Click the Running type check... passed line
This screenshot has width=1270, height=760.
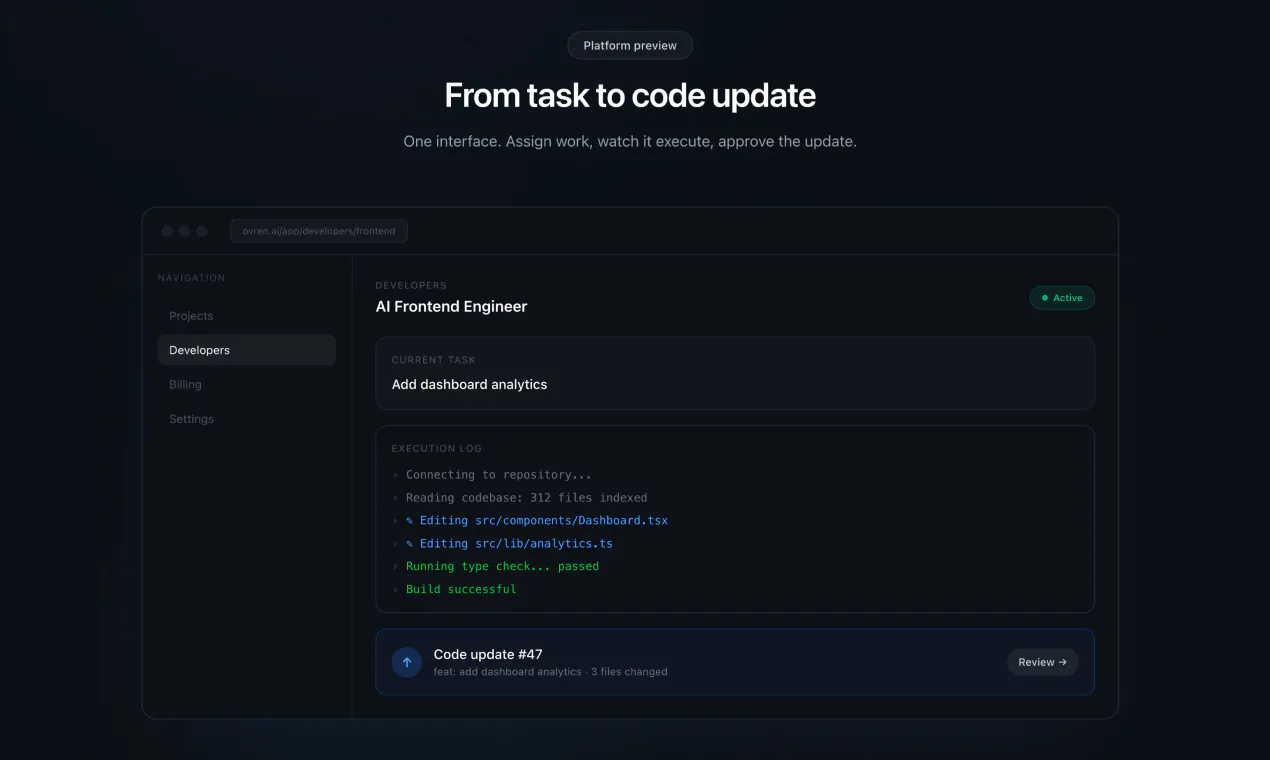pyautogui.click(x=502, y=566)
